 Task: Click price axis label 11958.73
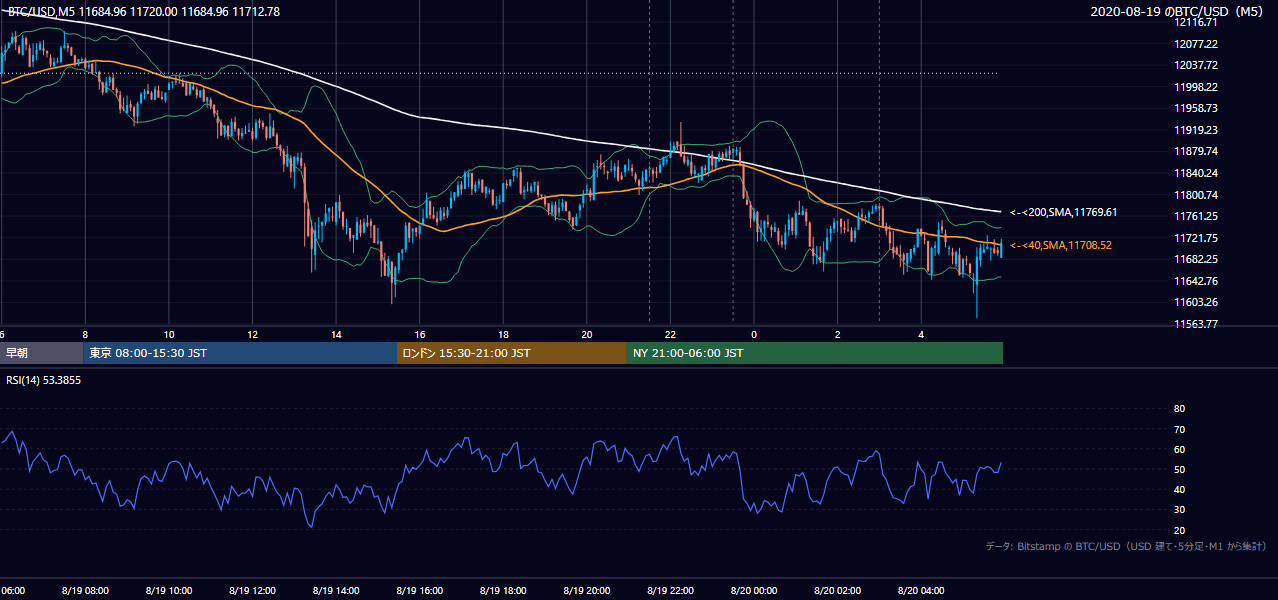[1196, 108]
